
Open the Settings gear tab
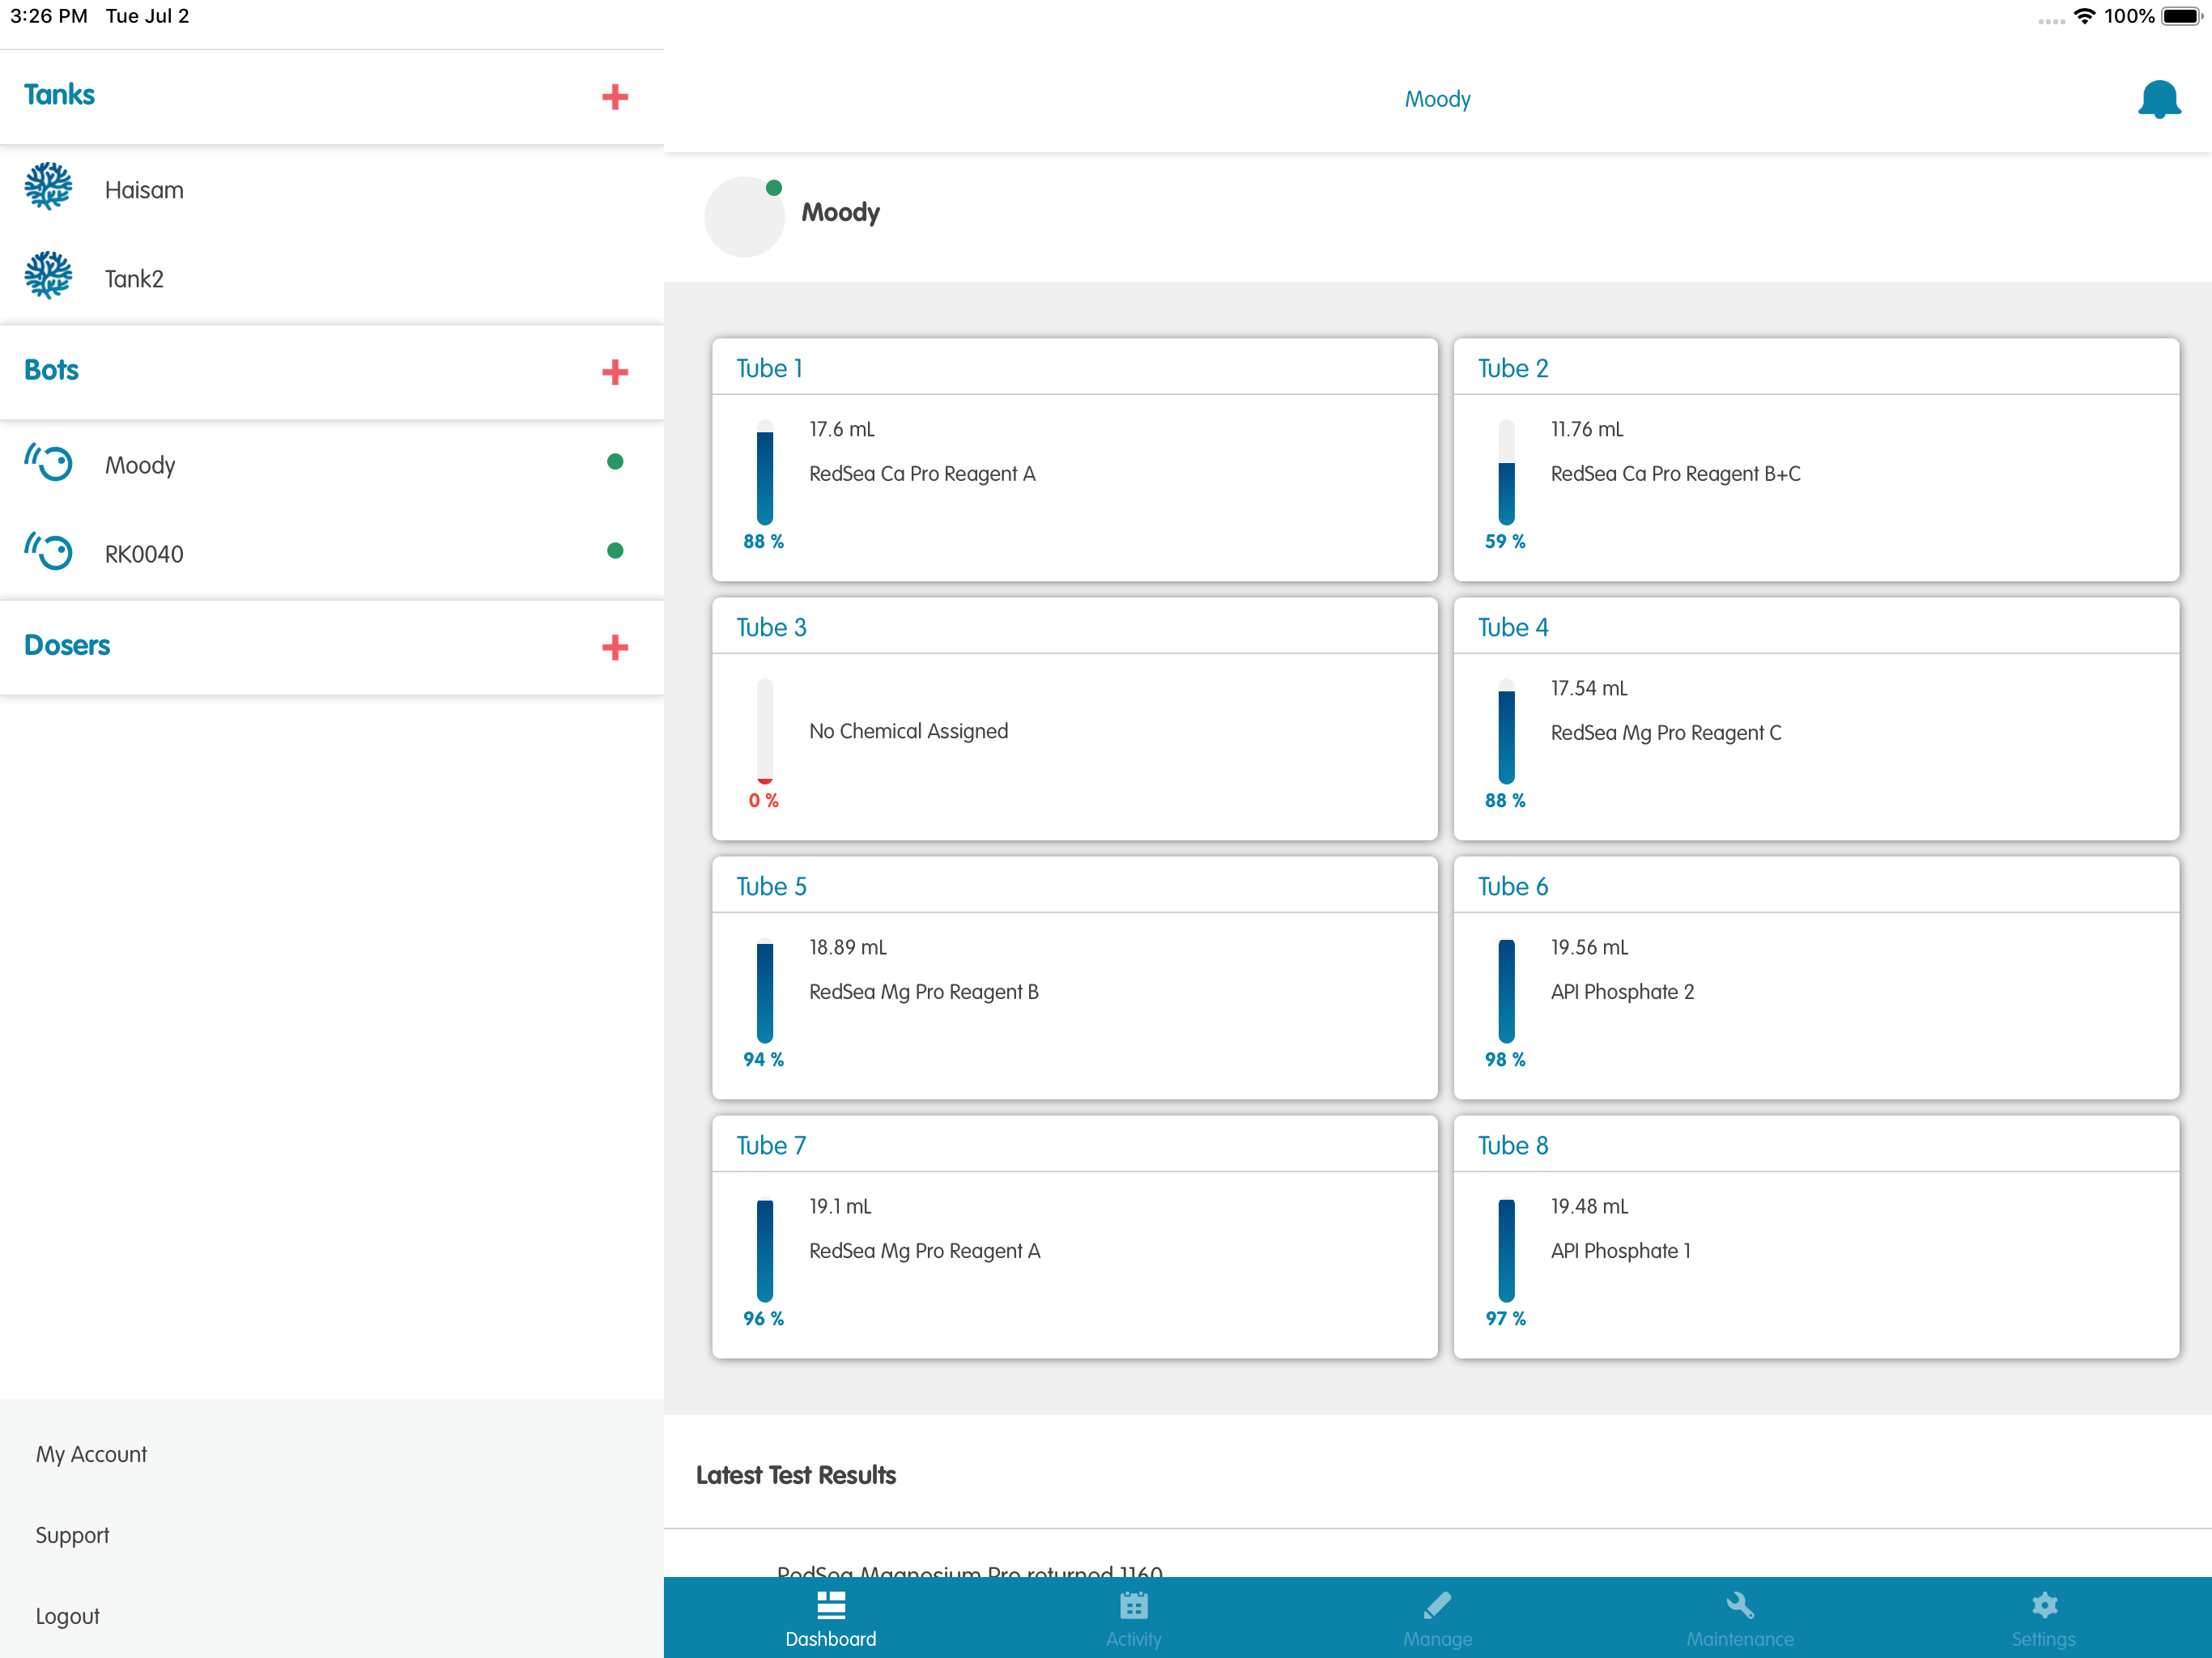tap(2043, 1617)
